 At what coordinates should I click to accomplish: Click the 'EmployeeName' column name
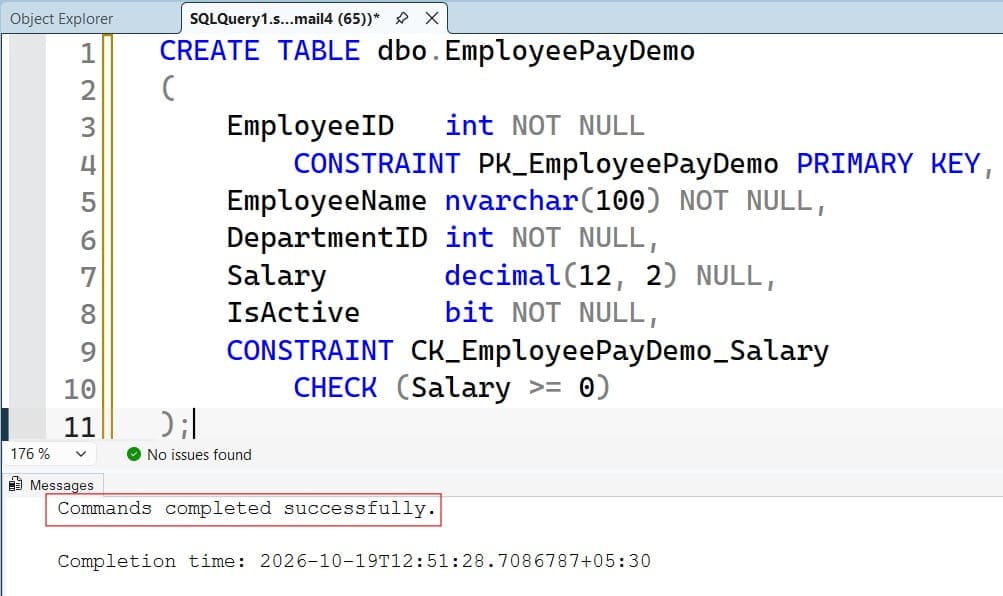326,201
